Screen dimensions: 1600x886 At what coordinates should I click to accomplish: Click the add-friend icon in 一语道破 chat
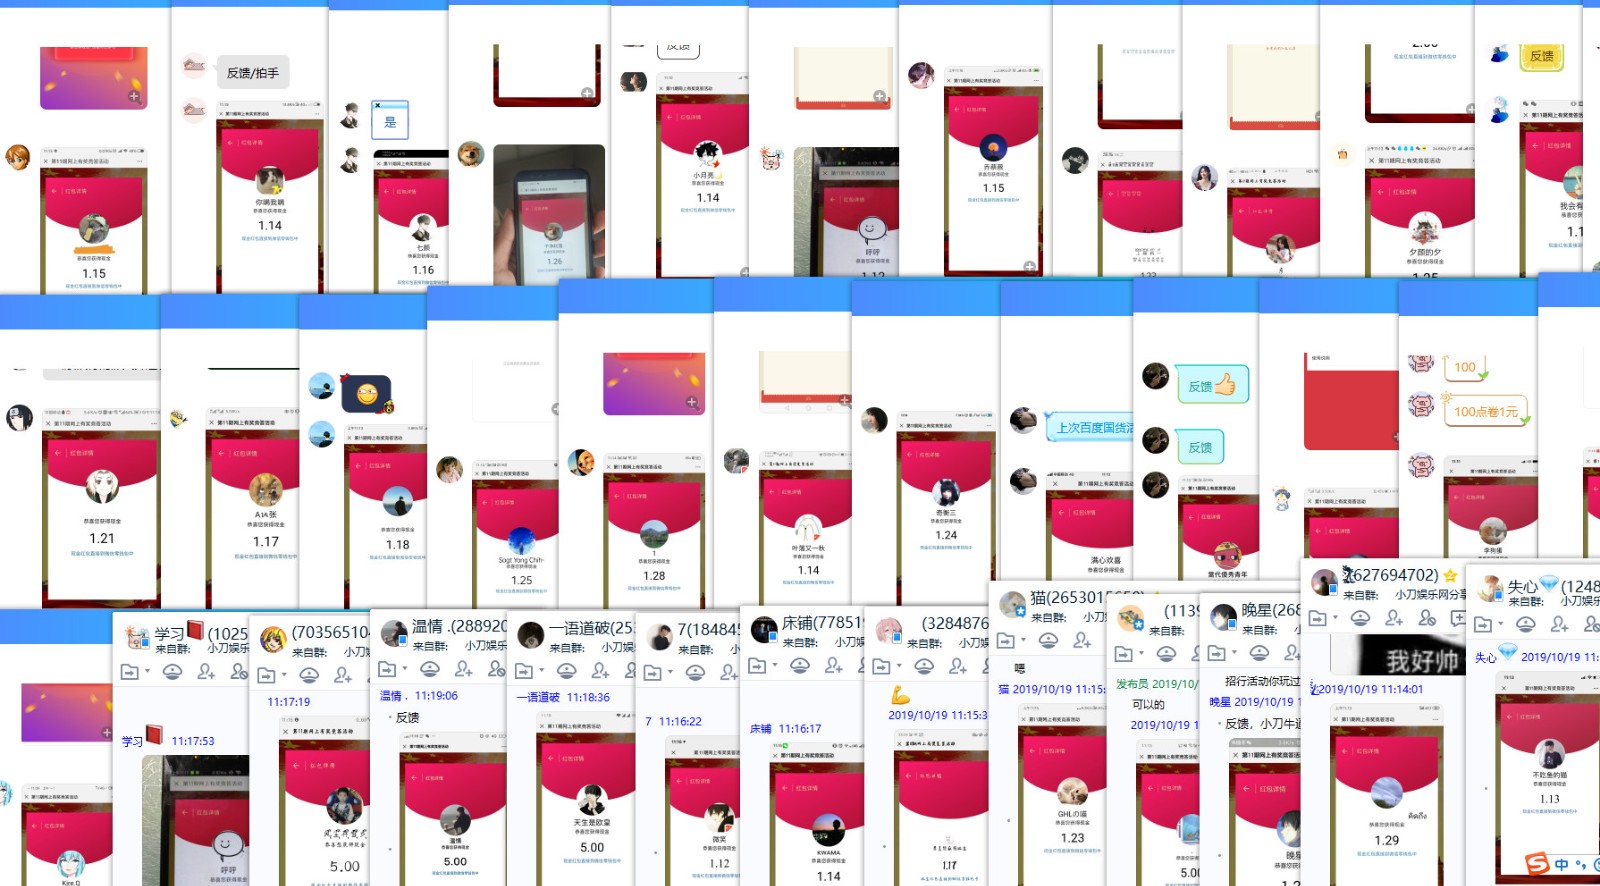600,671
